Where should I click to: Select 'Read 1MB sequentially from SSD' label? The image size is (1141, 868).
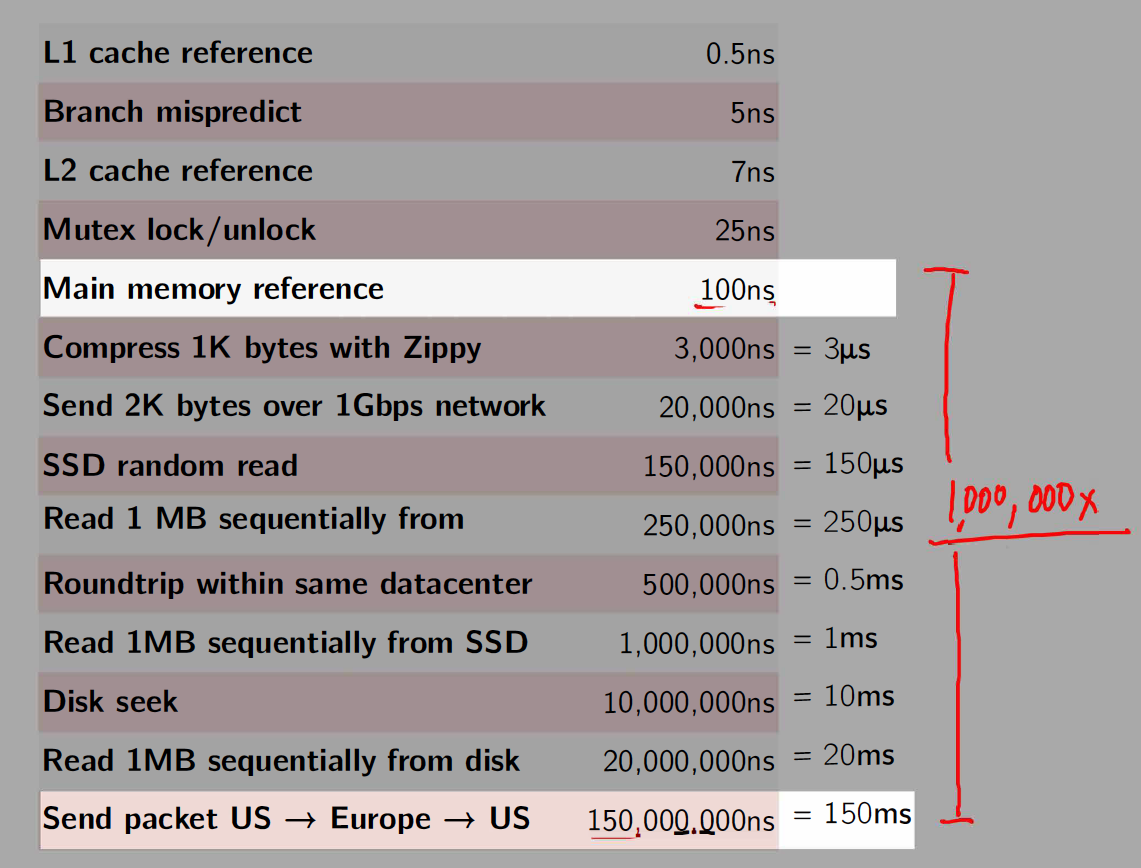coord(285,642)
